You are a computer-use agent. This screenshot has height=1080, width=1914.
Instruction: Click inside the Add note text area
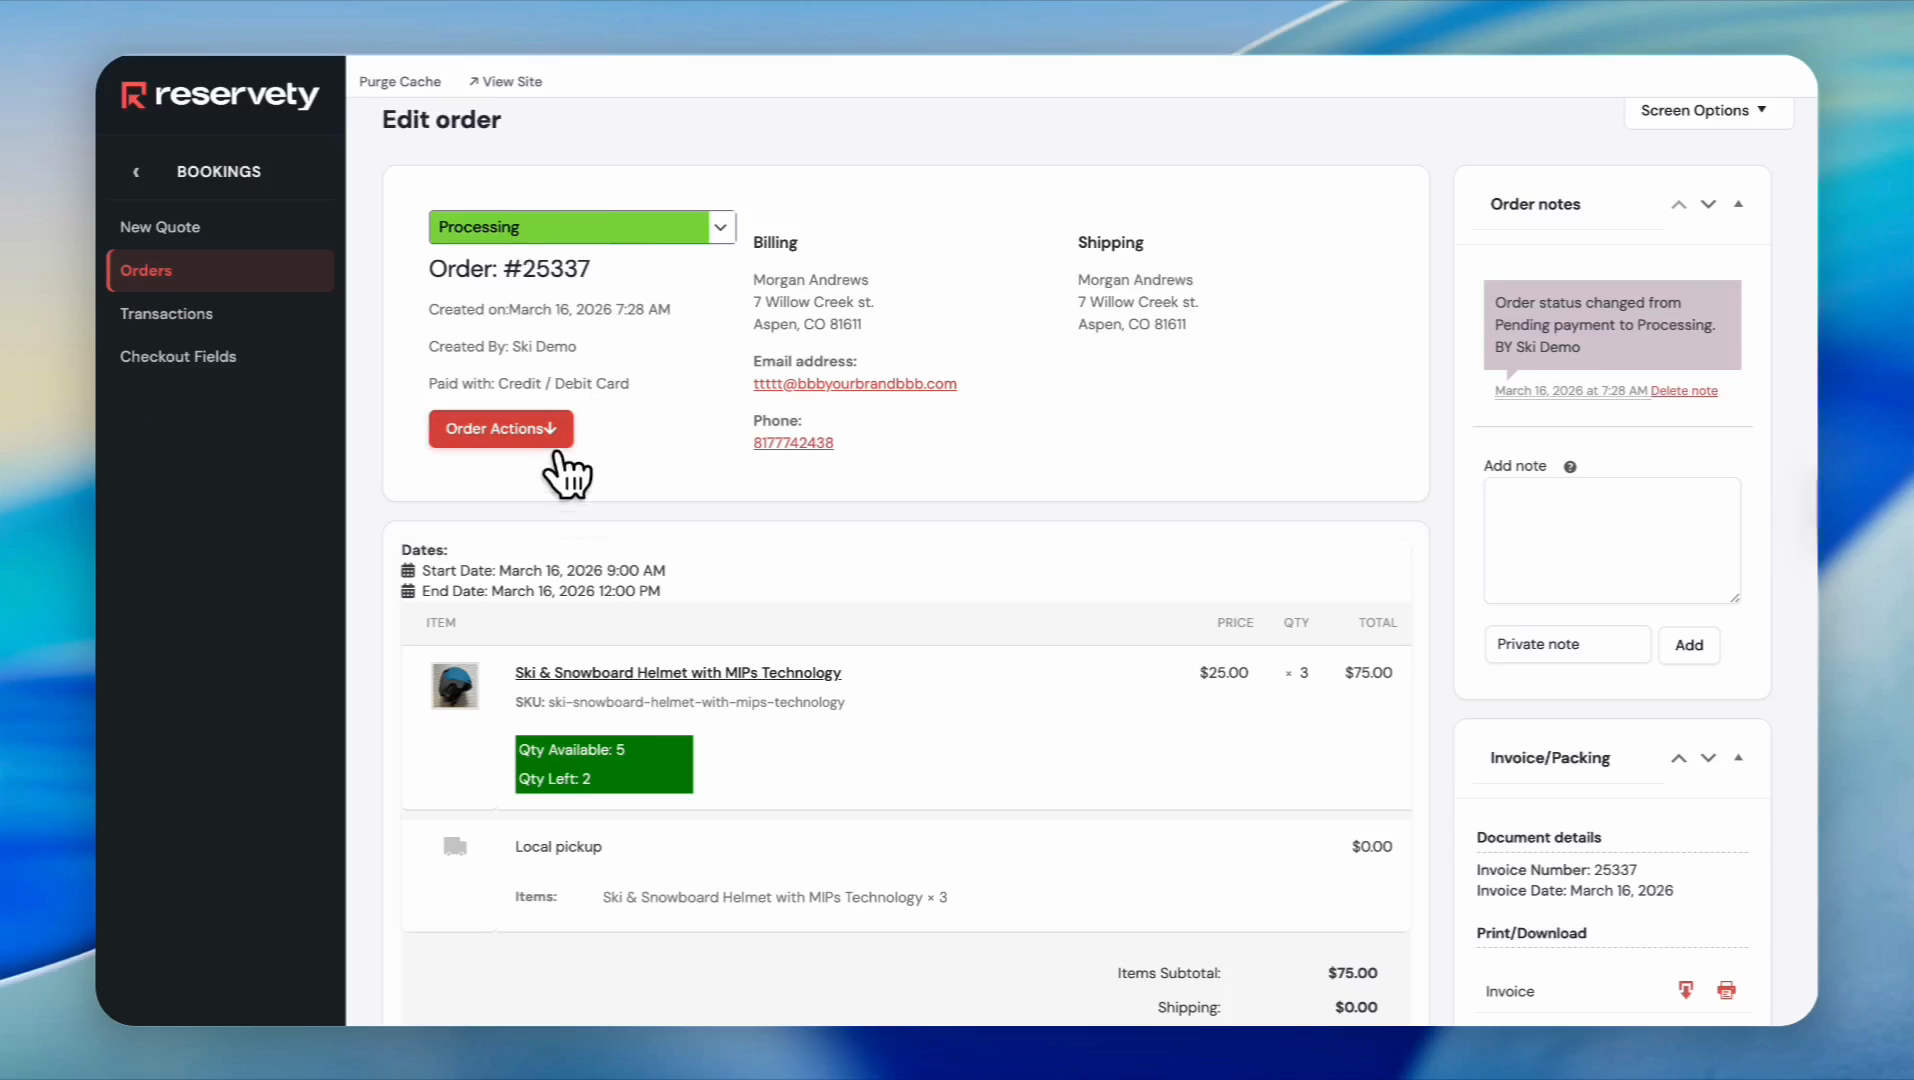[1611, 540]
